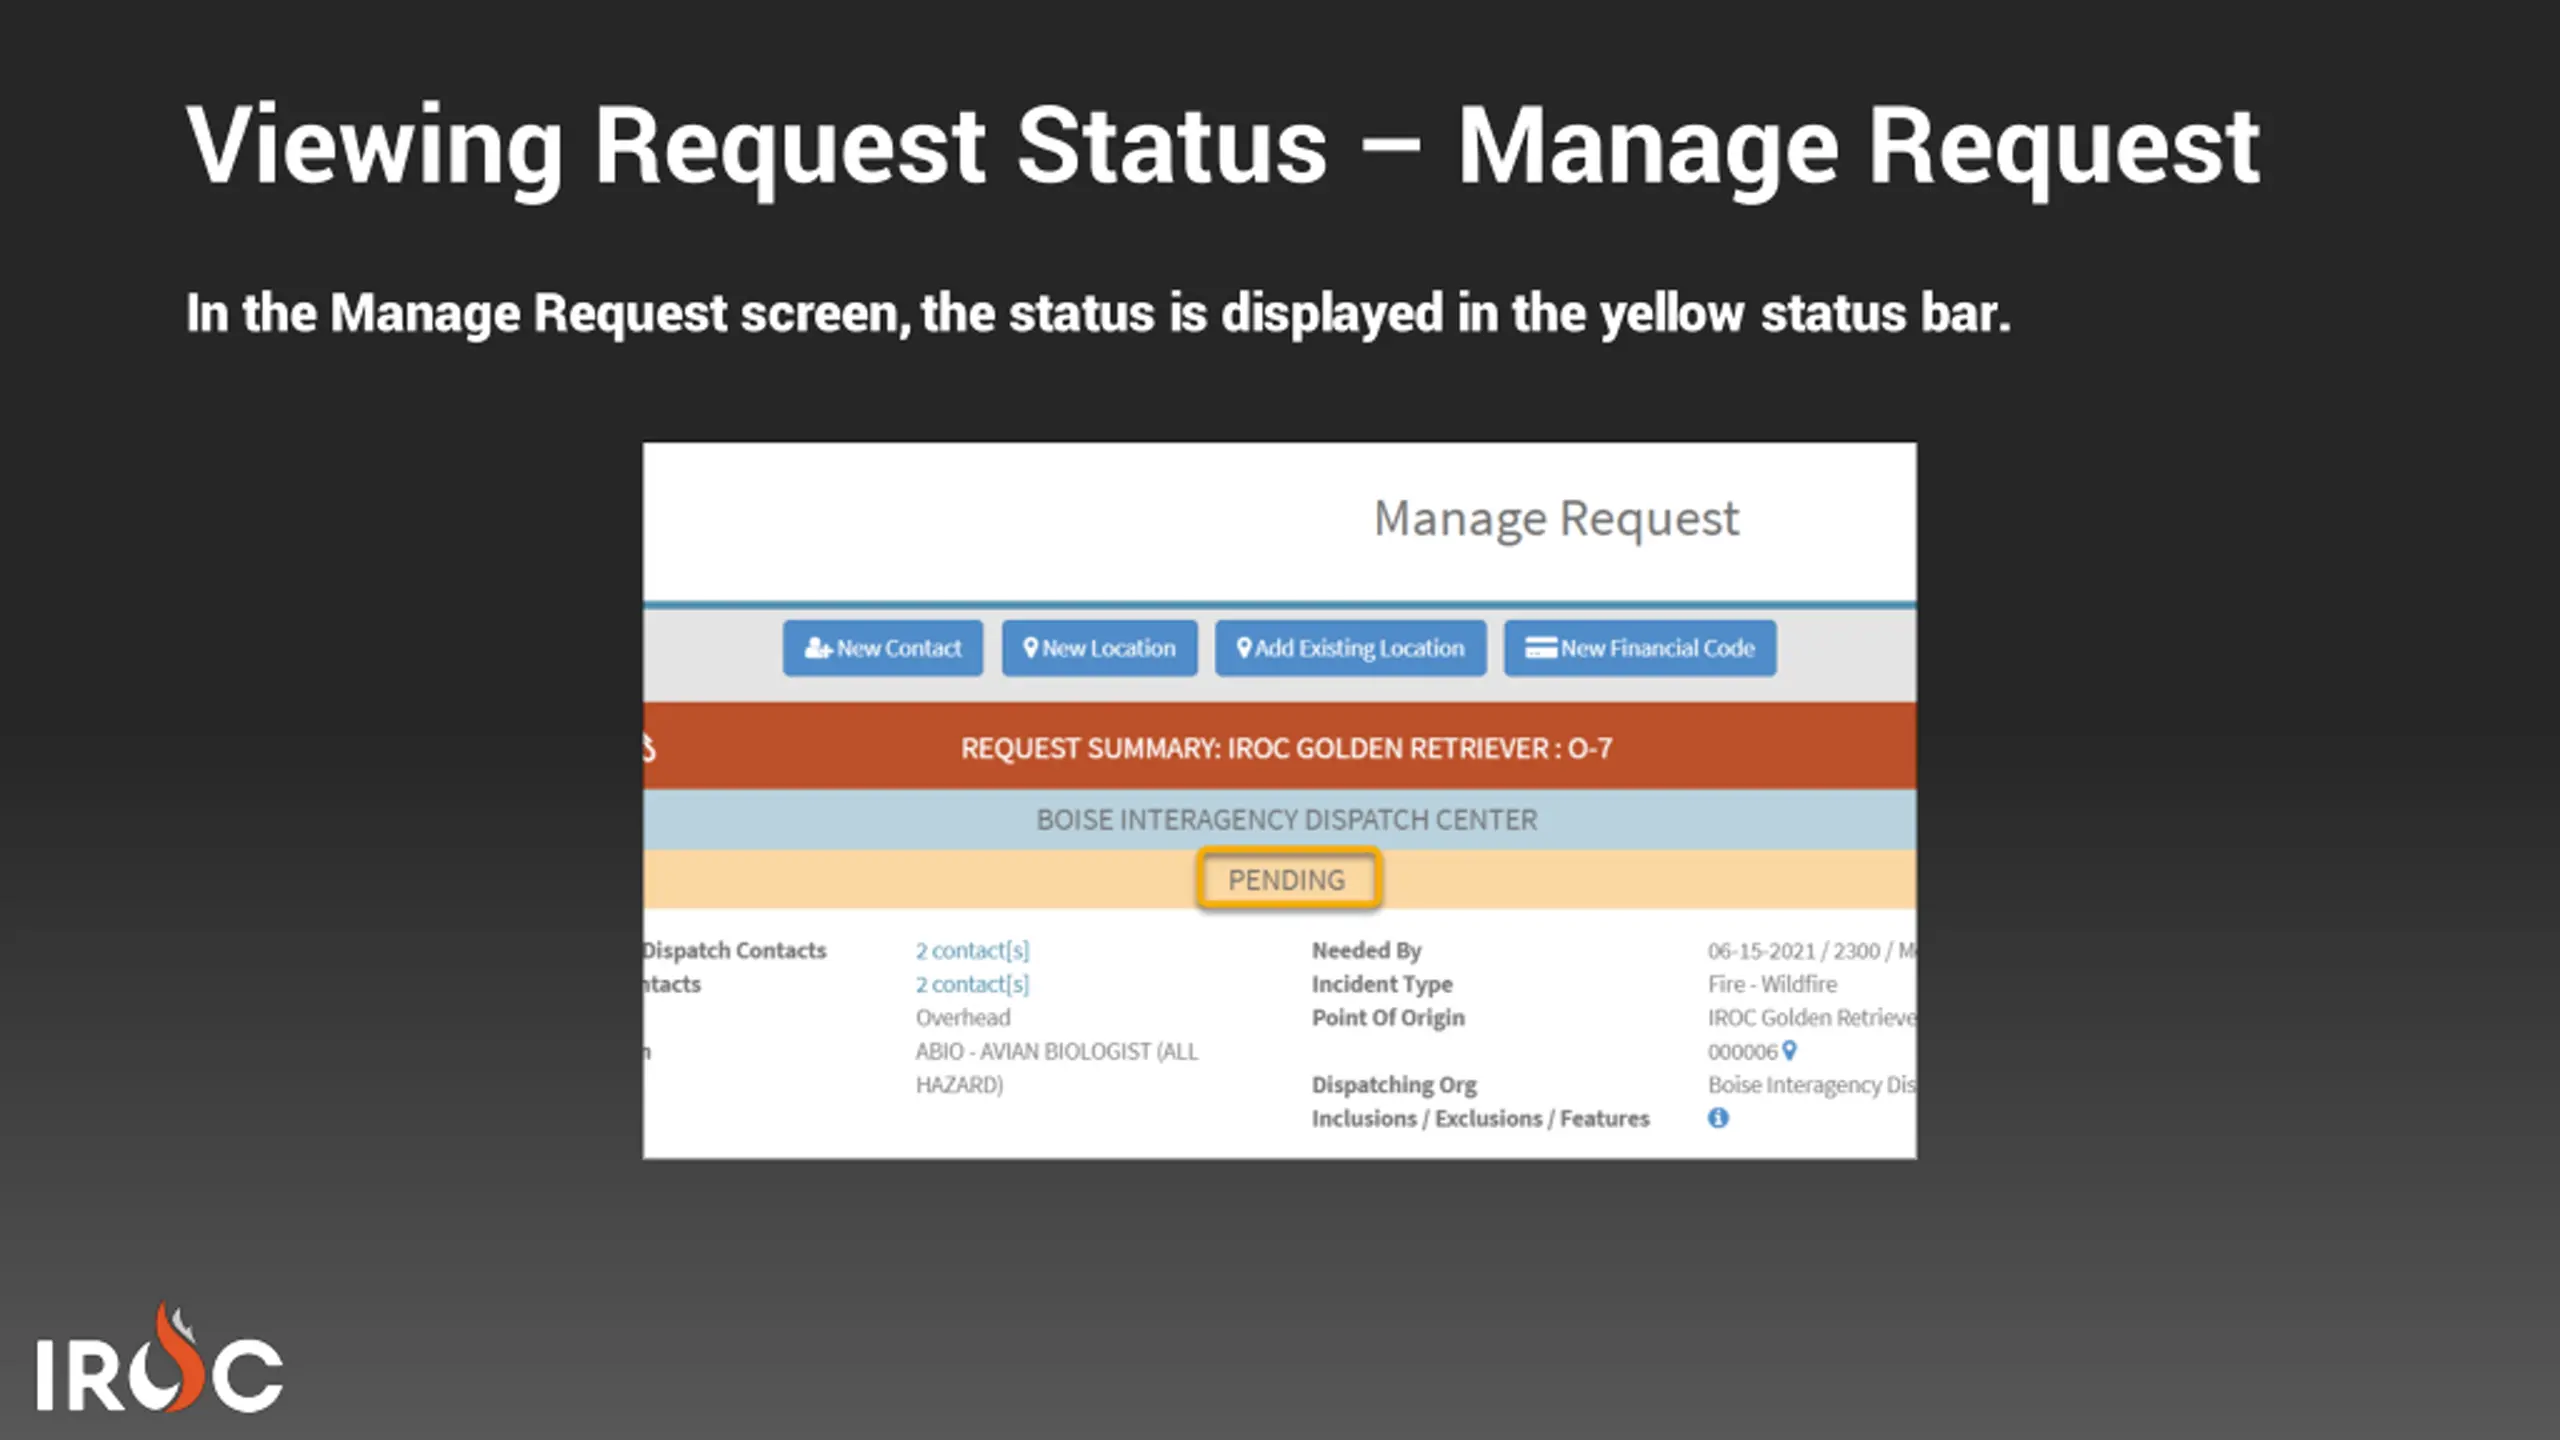Click the Inclusions / Exclusions / Features label
Image resolution: width=2560 pixels, height=1440 pixels.
(1480, 1118)
